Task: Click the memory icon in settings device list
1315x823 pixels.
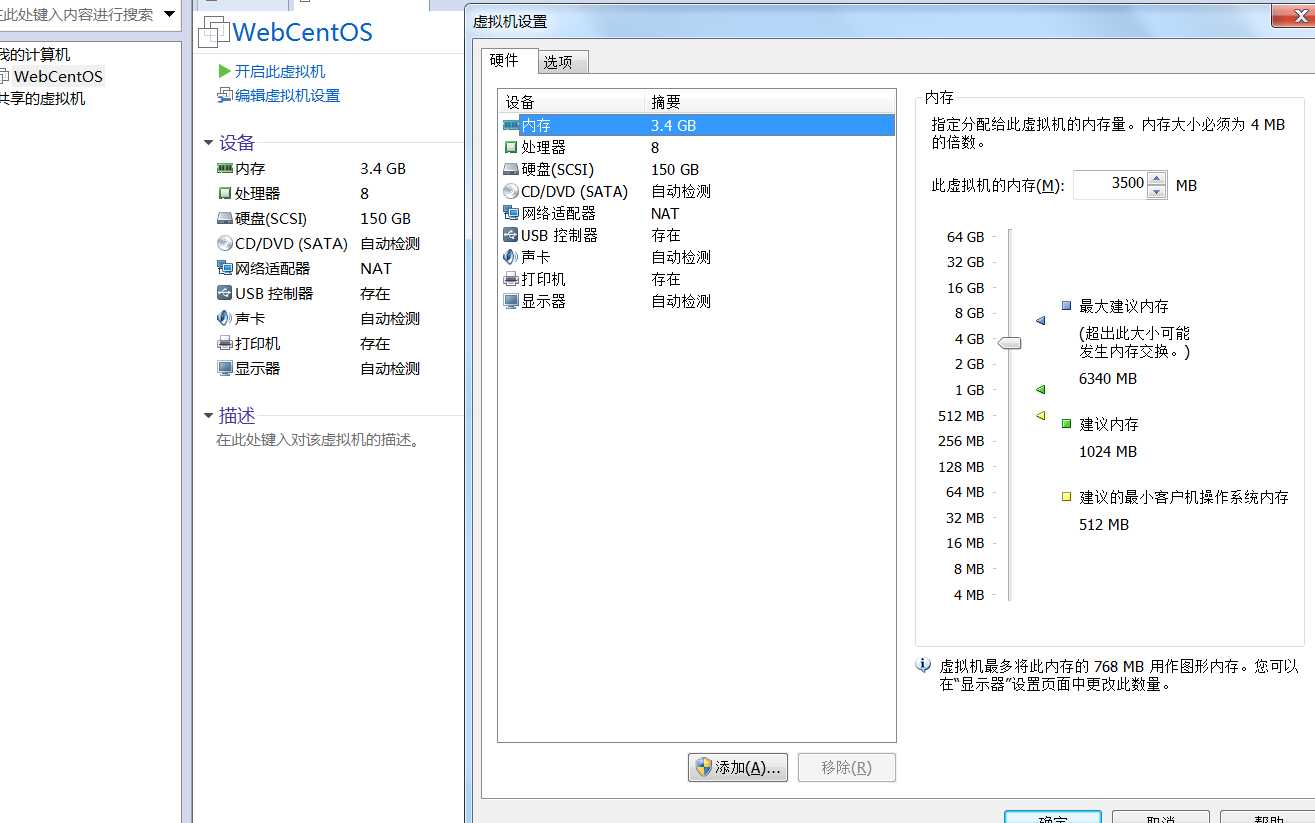Action: [x=511, y=126]
